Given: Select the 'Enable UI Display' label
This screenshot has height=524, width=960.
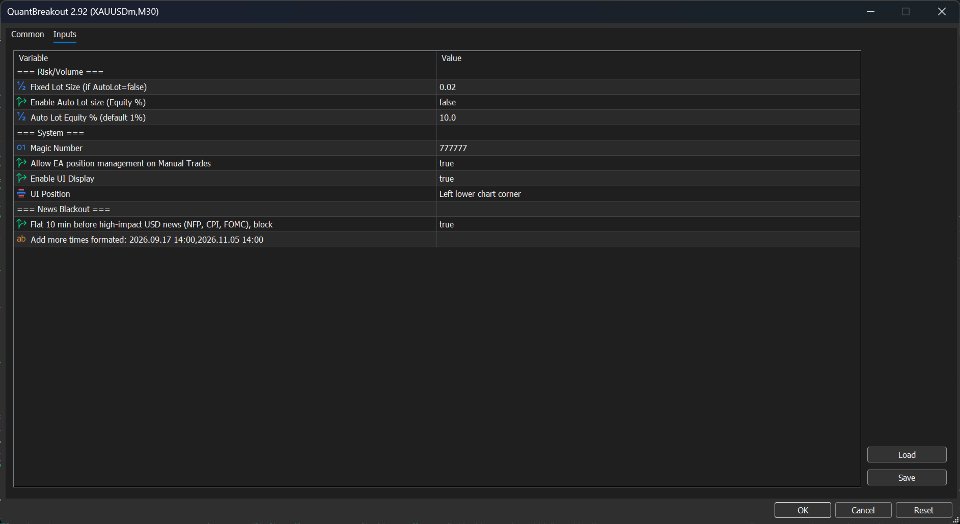Looking at the screenshot, I should pos(62,179).
